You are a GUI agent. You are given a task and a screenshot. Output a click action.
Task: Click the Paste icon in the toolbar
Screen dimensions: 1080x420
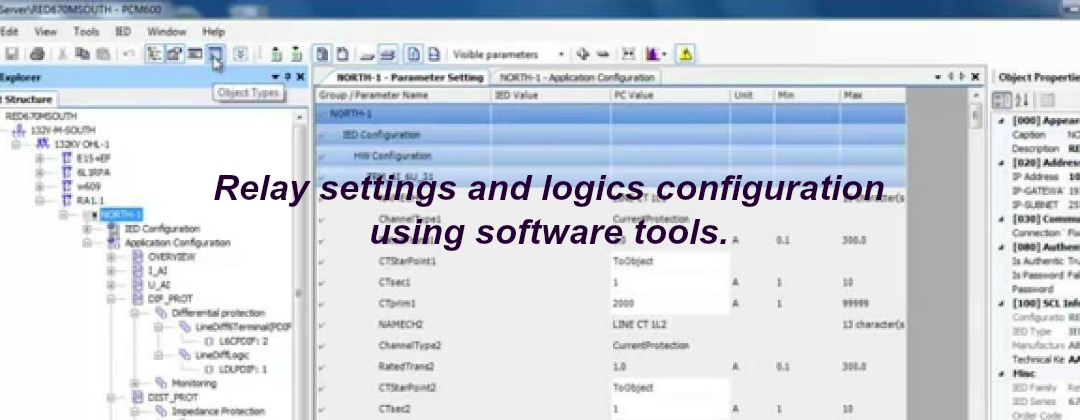click(103, 54)
